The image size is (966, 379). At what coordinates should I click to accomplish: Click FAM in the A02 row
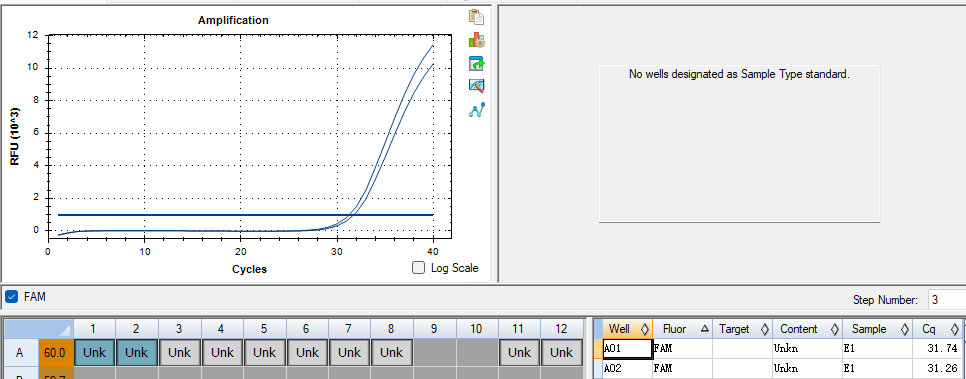pos(682,369)
